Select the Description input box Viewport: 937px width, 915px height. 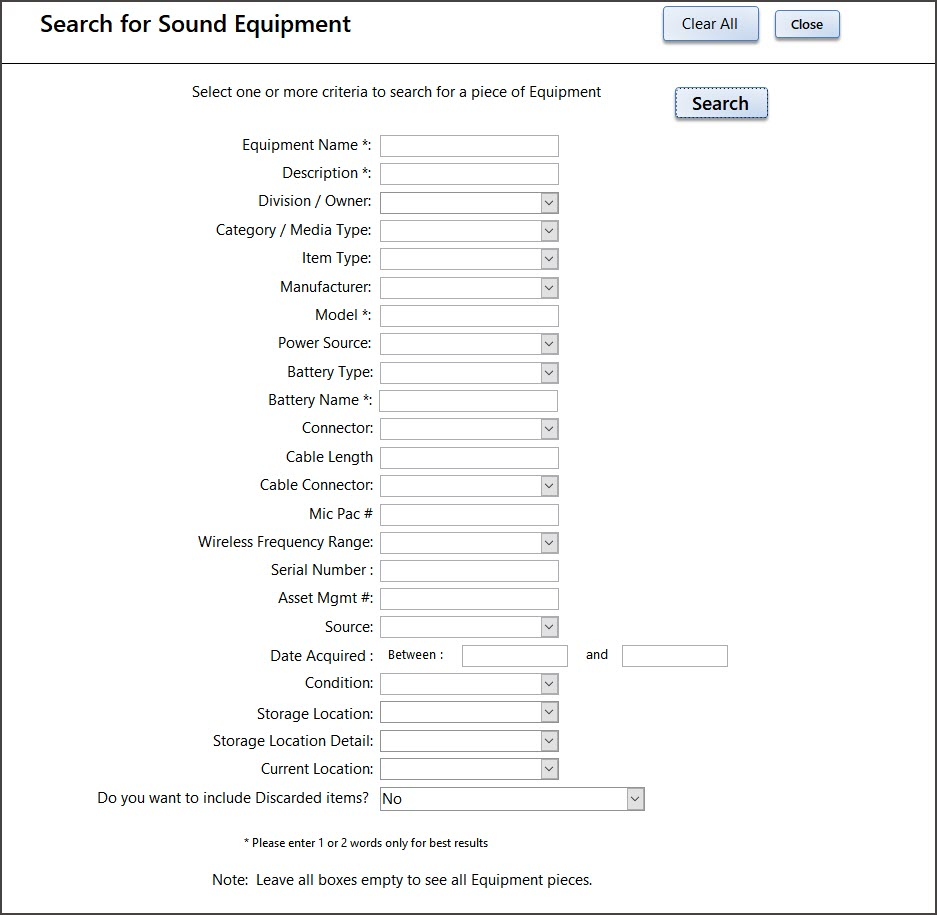point(469,174)
